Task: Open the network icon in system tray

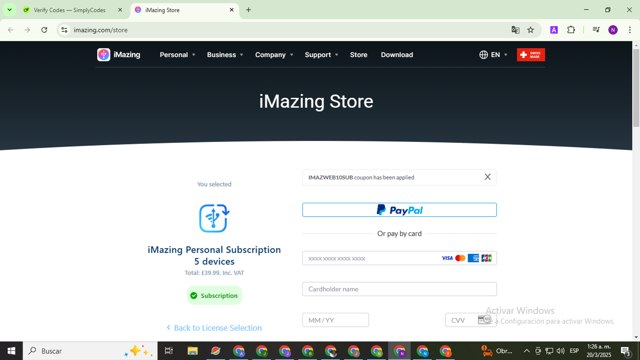Action: (x=549, y=351)
